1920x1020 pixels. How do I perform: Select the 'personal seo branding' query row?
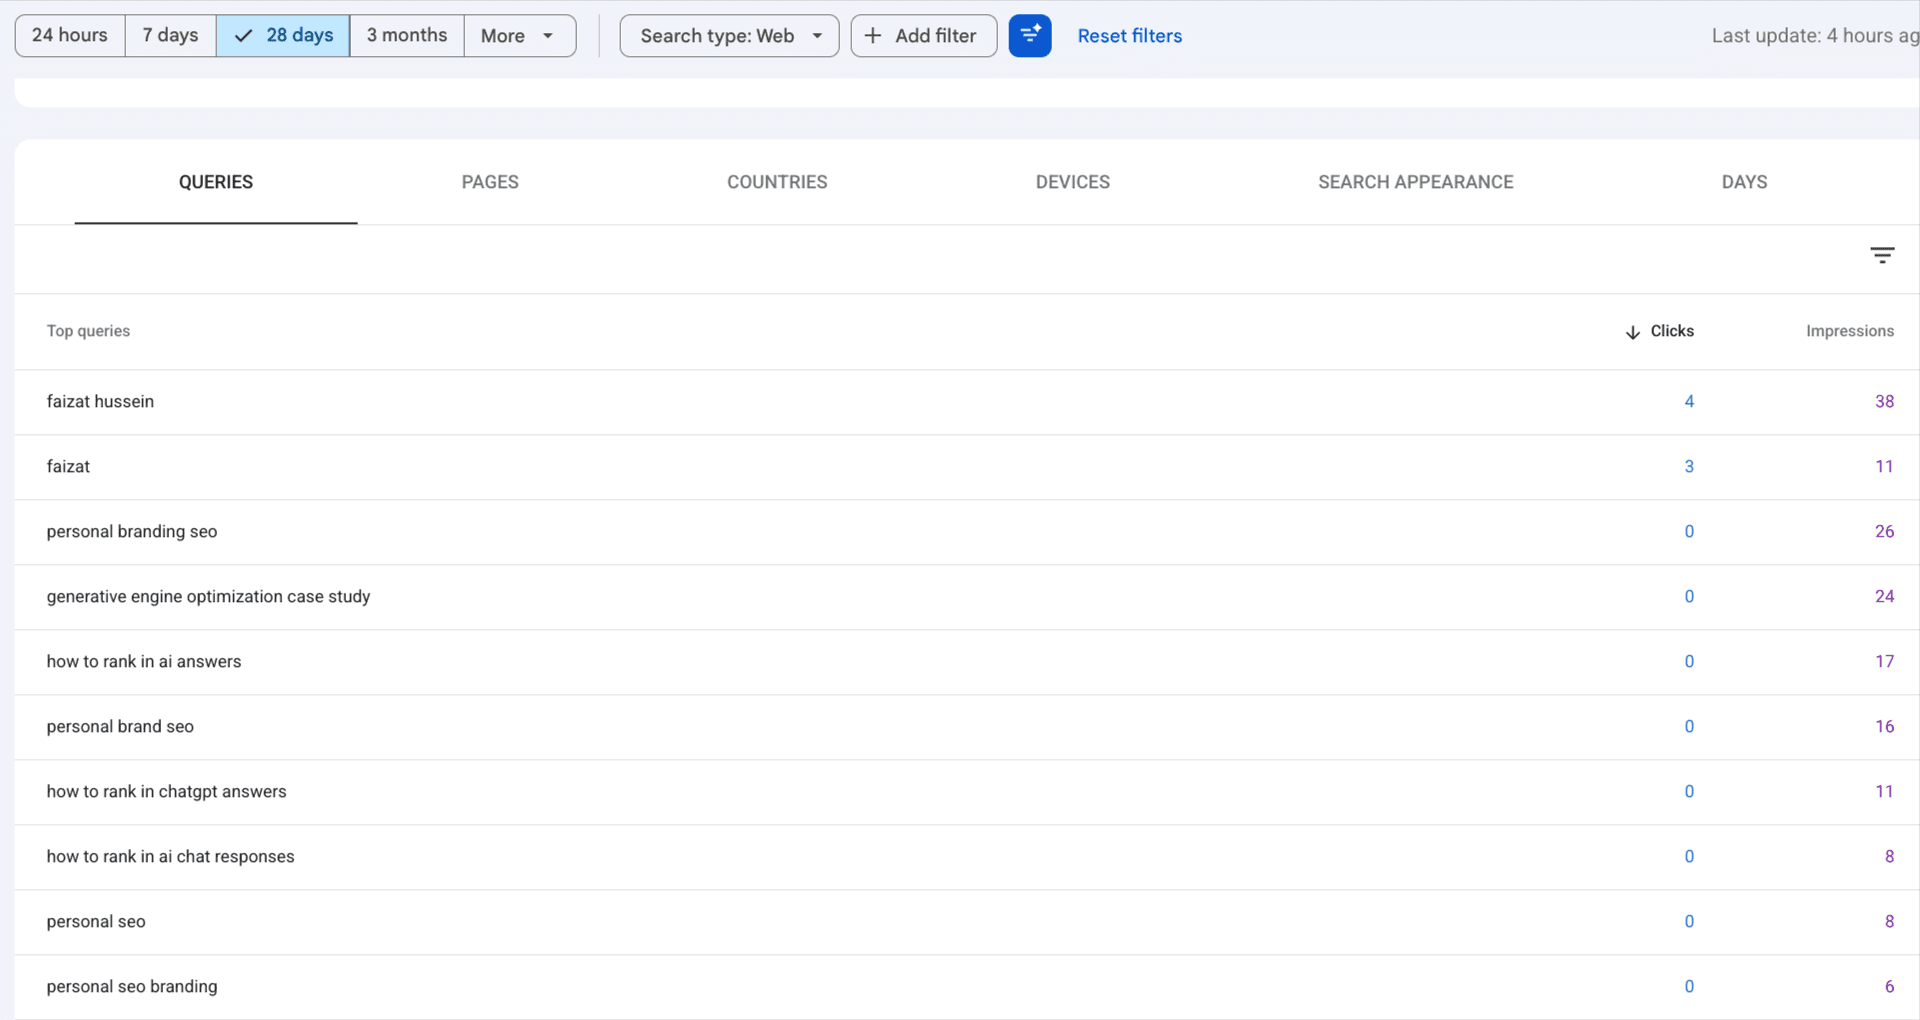(967, 987)
